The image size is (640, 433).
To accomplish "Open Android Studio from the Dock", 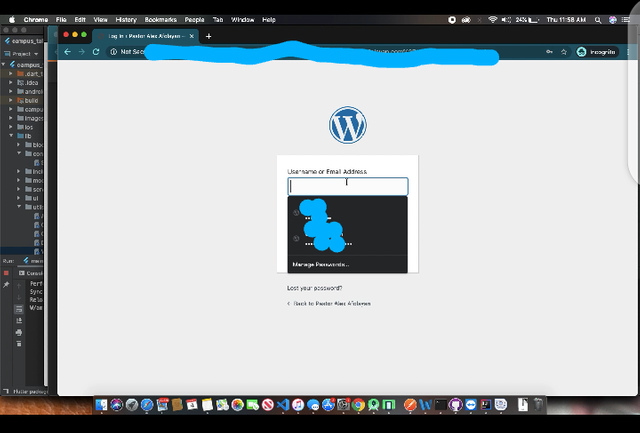I will tap(373, 405).
